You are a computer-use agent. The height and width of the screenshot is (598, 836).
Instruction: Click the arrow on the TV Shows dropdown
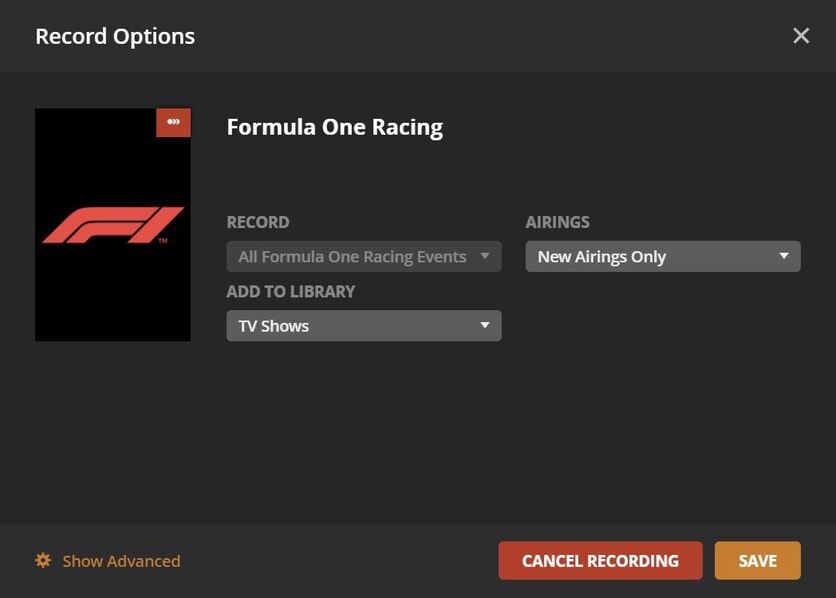485,325
